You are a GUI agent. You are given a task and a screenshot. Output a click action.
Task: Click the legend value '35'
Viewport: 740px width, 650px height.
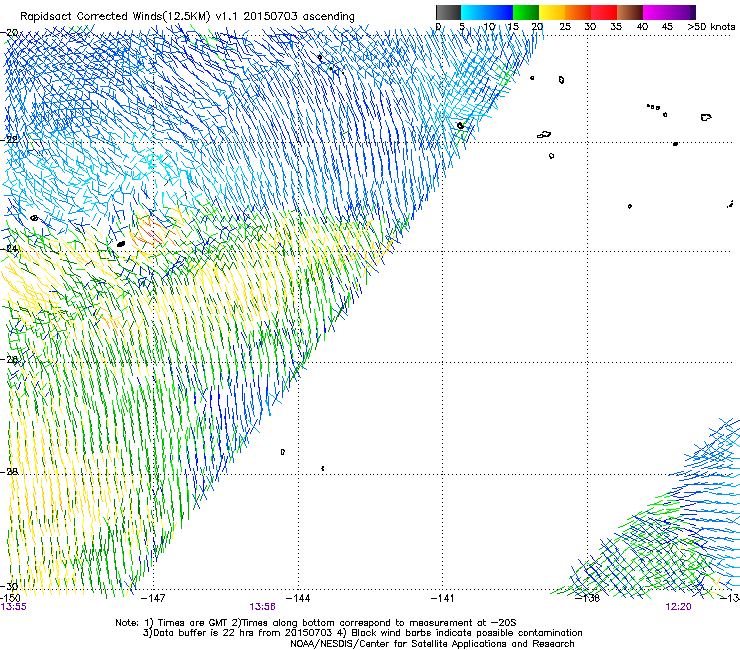pyautogui.click(x=616, y=27)
